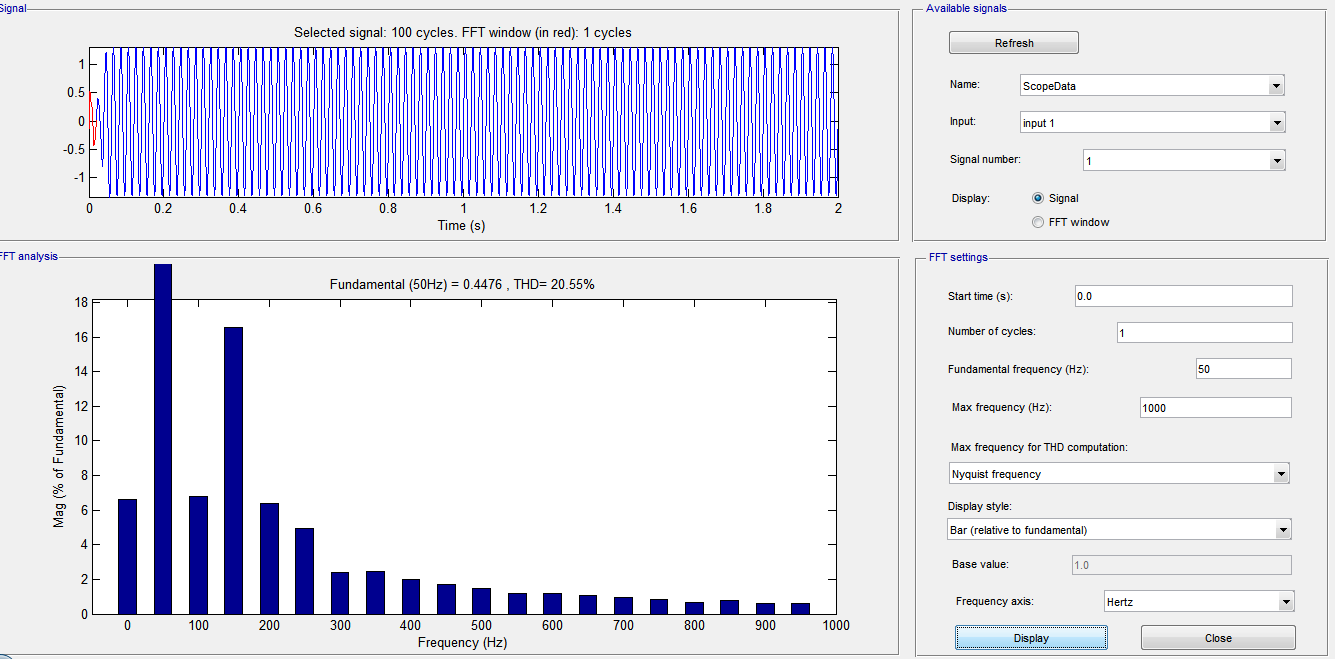Choose the FFT window display radio button
Viewport: 1335px width, 659px height.
(1038, 222)
